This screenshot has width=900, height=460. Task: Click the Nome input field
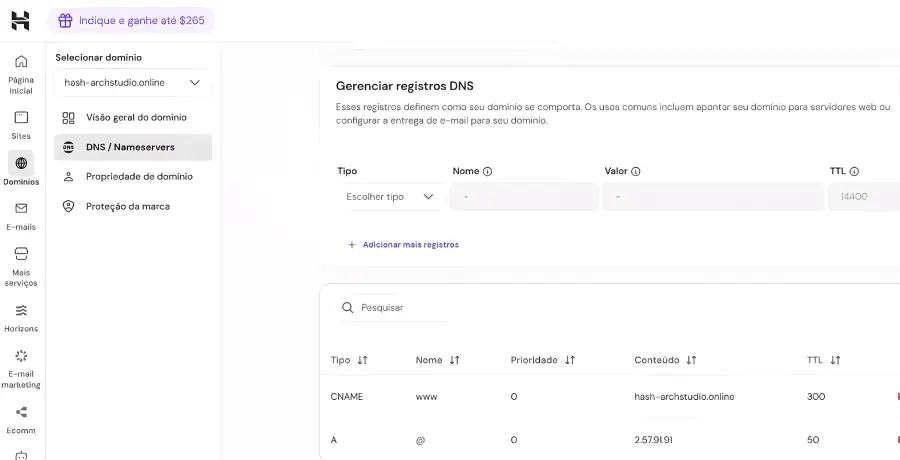coord(524,196)
